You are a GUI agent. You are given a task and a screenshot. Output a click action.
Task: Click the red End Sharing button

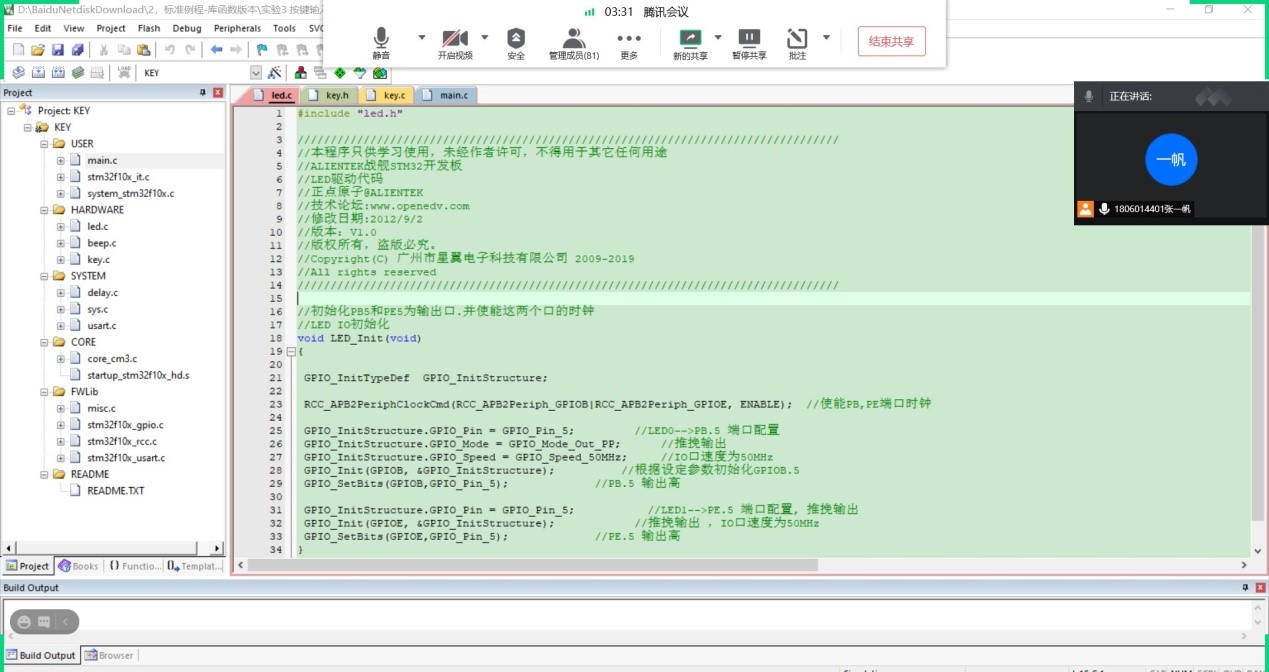[891, 41]
